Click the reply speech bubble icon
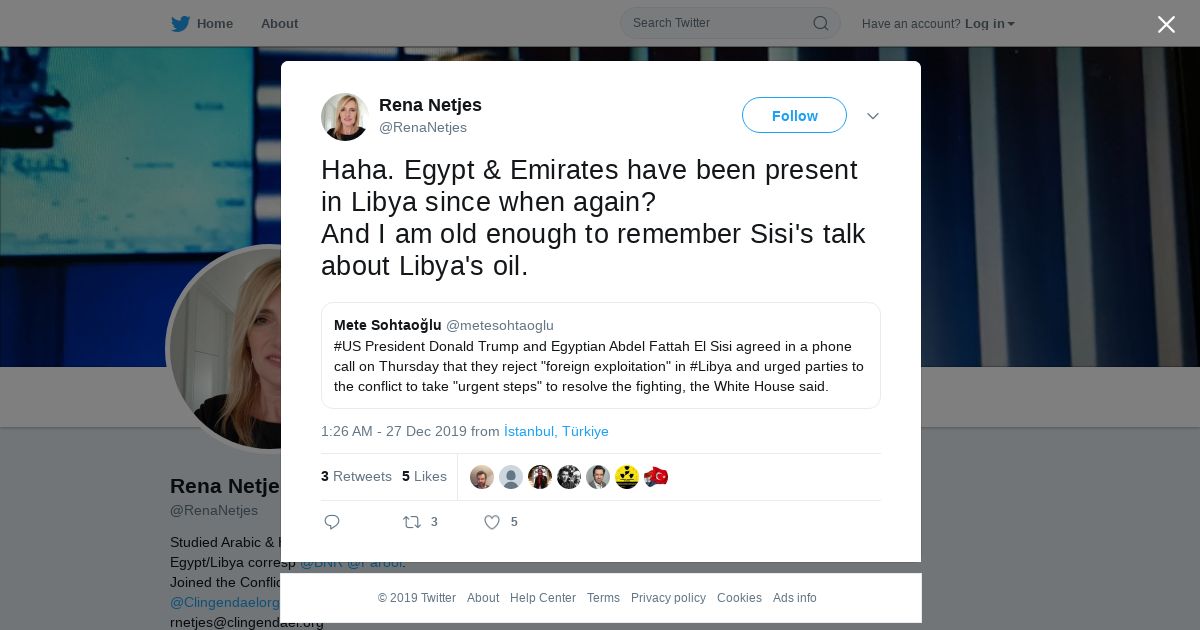1200x630 pixels. coord(332,522)
